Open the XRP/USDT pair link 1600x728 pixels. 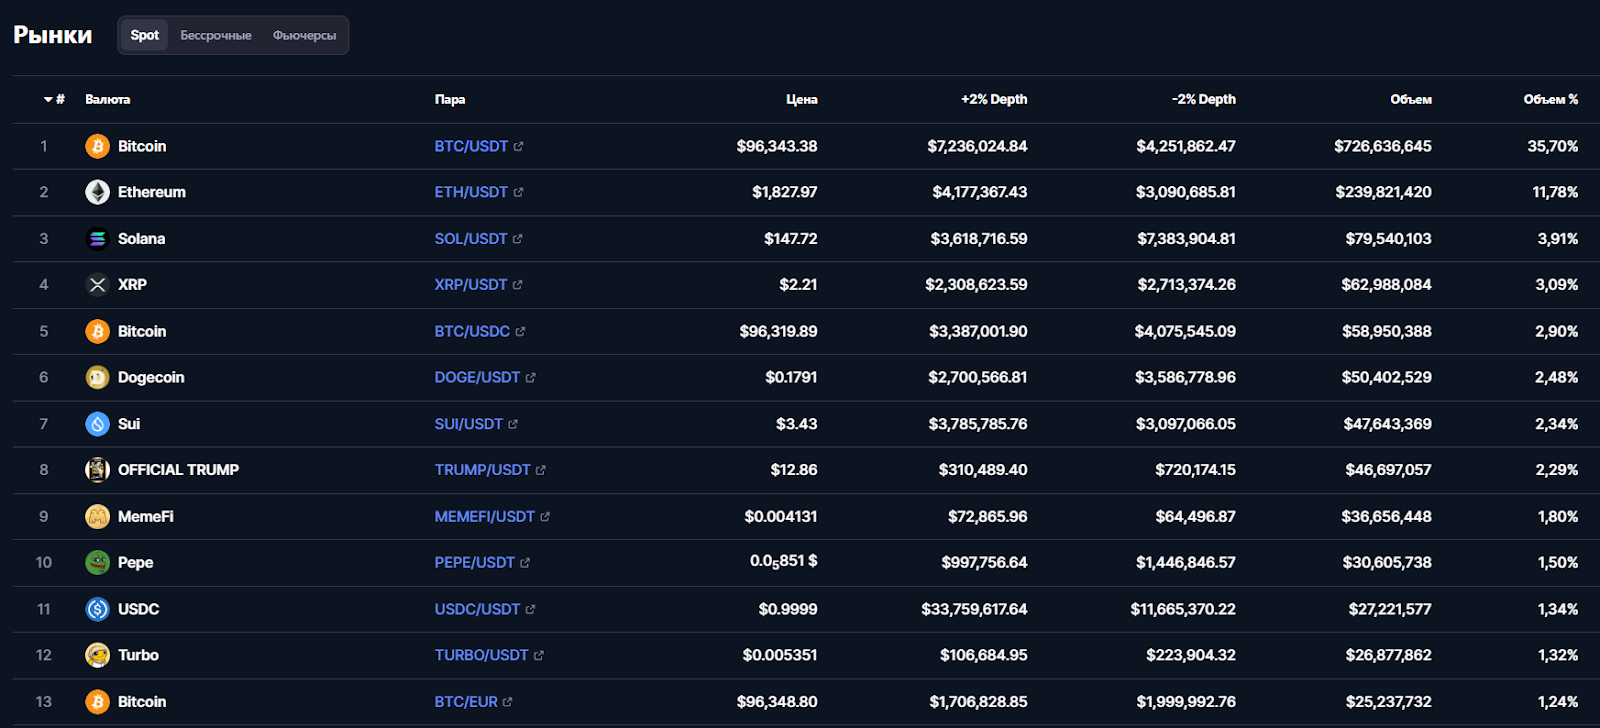[x=471, y=285]
